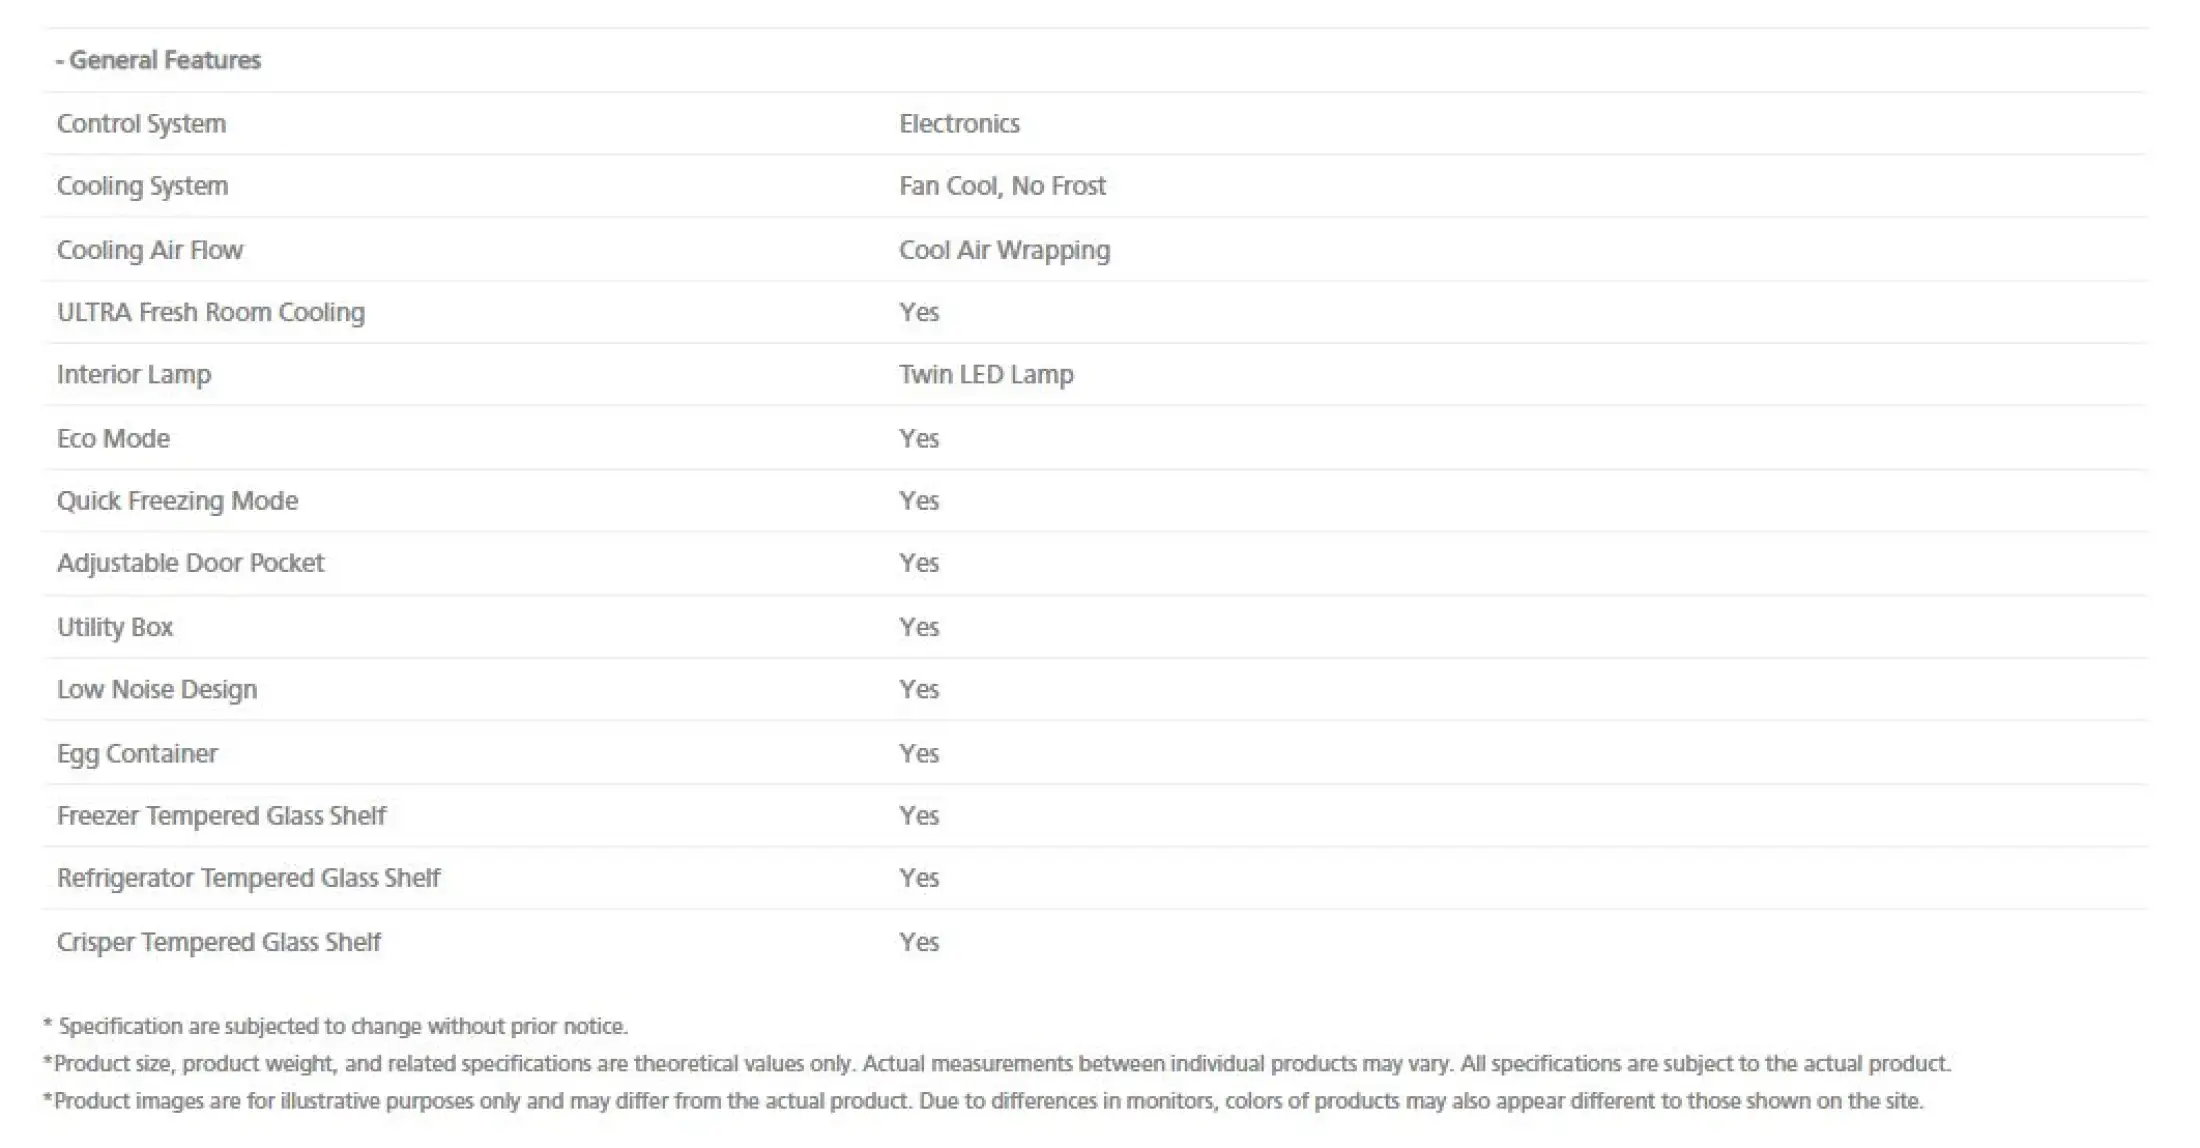Click the Utility Box row label

coord(114,627)
